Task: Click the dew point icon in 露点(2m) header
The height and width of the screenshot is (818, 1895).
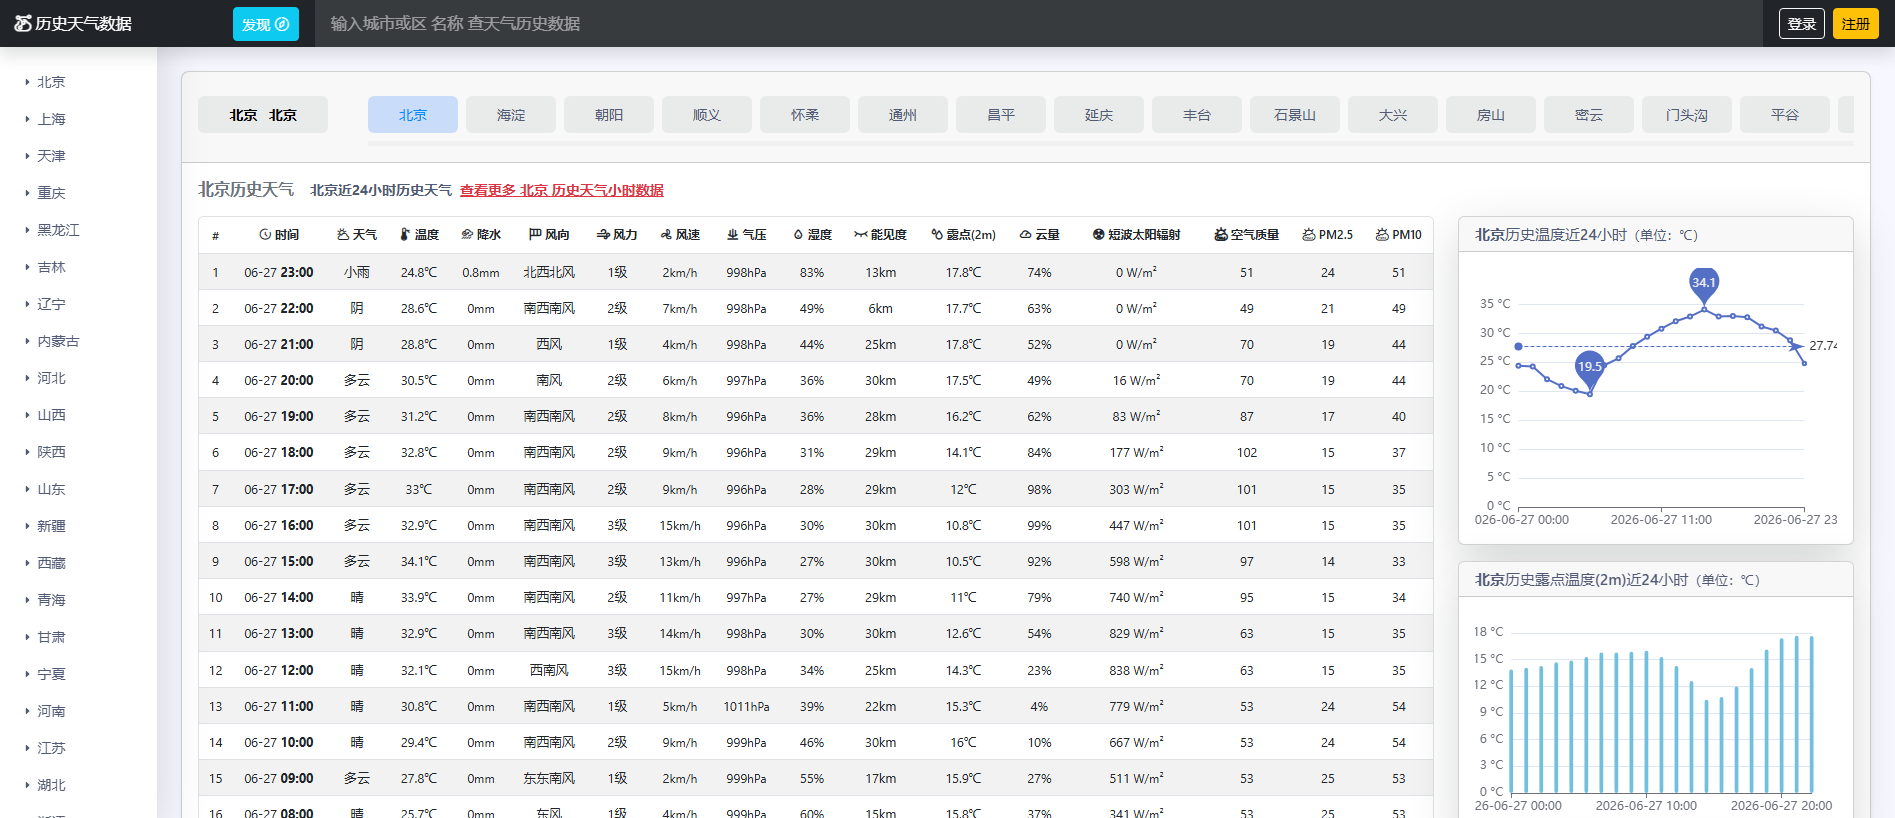Action: (937, 234)
